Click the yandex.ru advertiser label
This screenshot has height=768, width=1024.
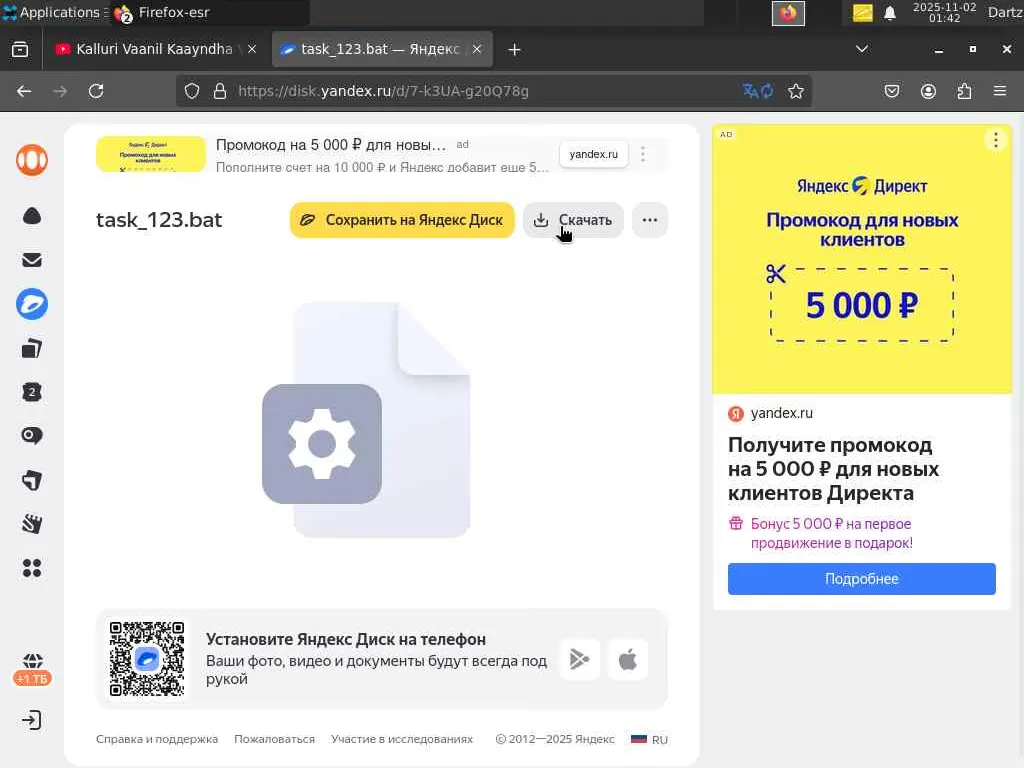pos(782,413)
